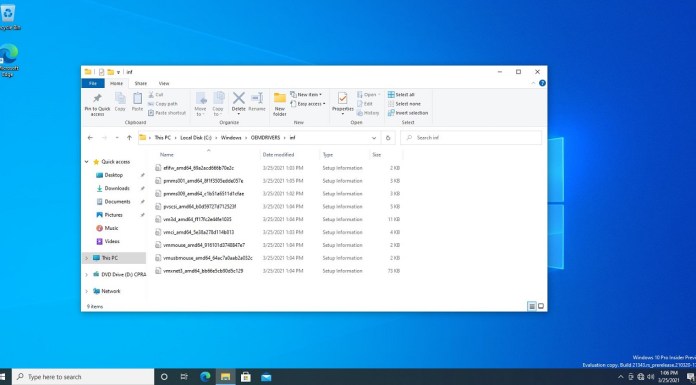Image resolution: width=696 pixels, height=385 pixels.
Task: Click the volume icon in system tray
Action: click(x=651, y=377)
